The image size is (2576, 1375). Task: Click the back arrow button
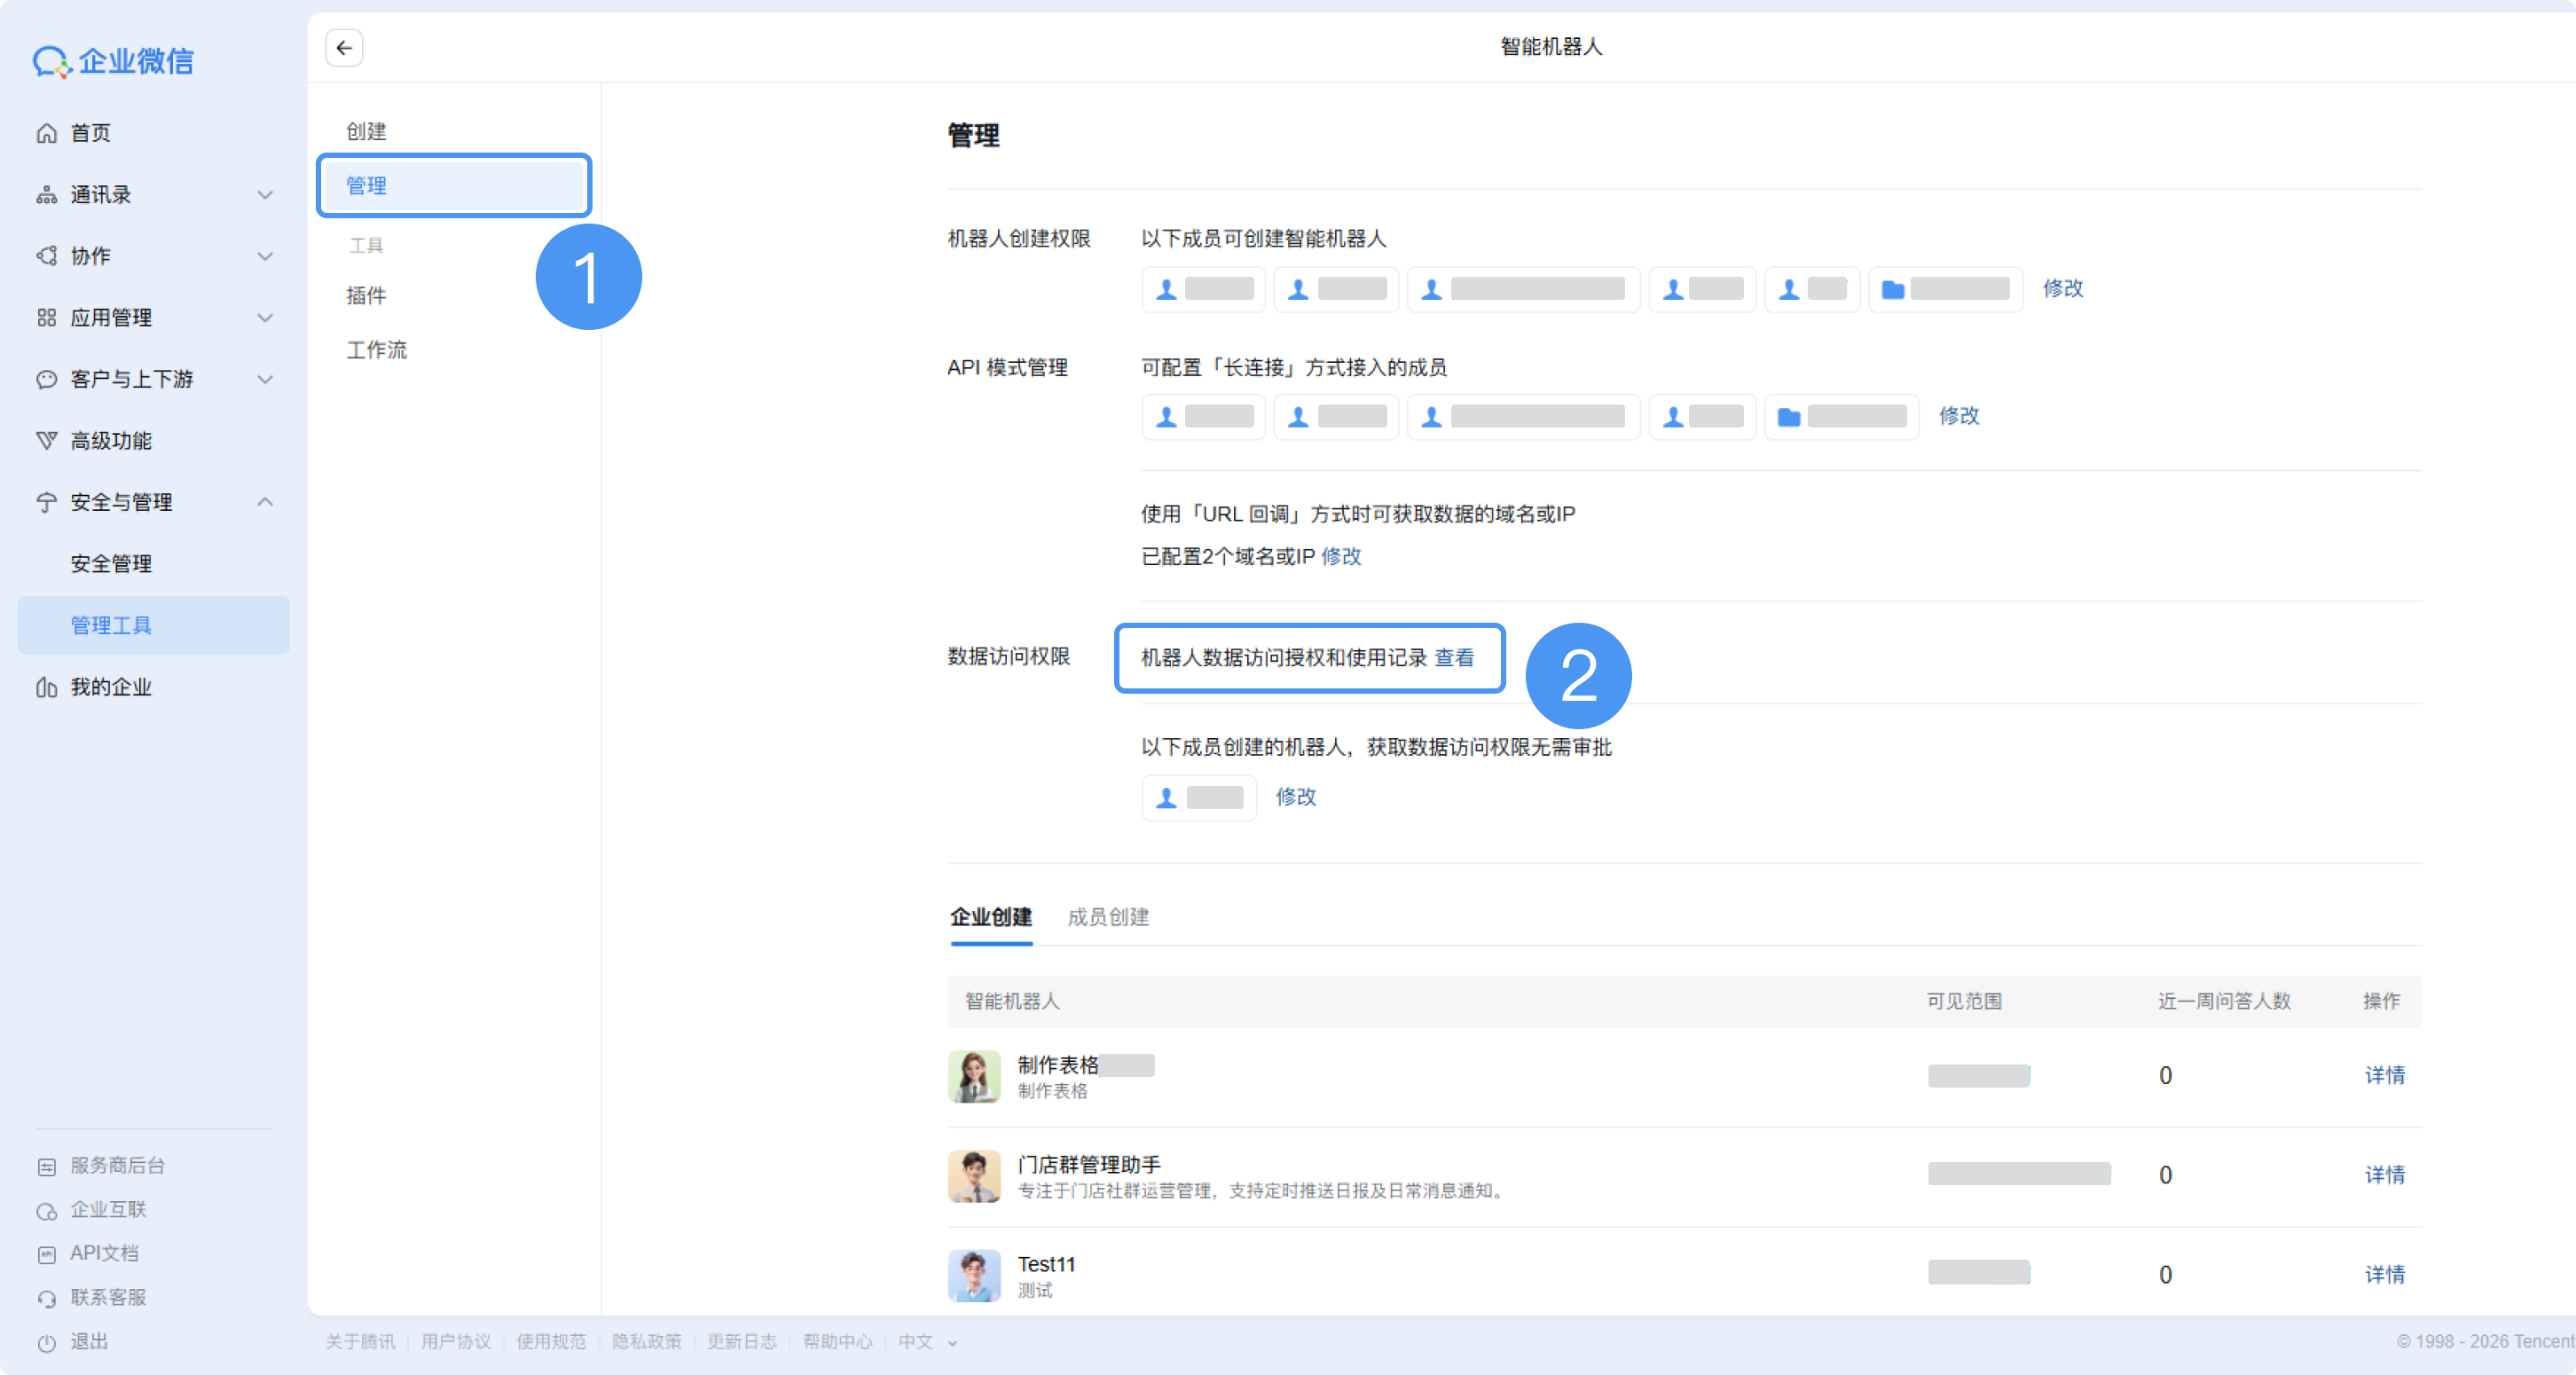(x=344, y=47)
